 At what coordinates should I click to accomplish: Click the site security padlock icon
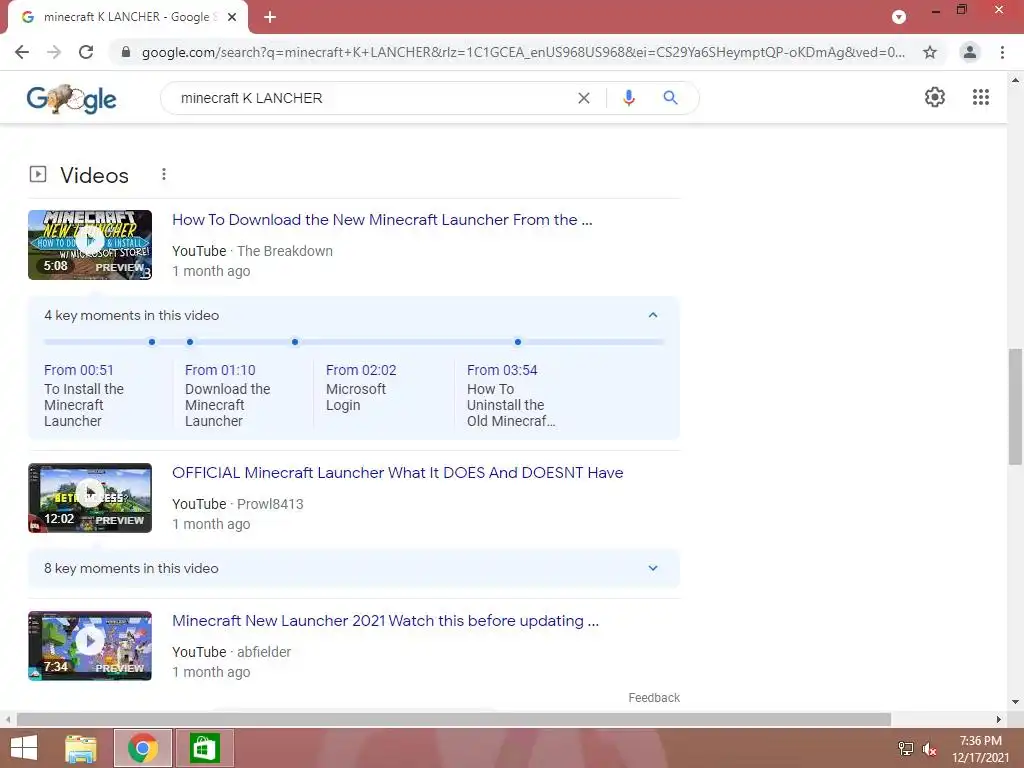pyautogui.click(x=126, y=52)
